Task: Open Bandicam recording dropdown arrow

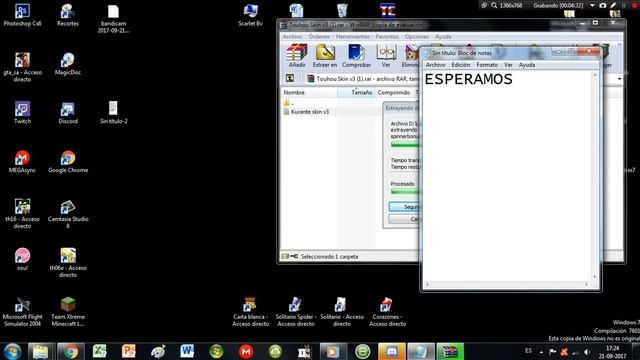Action: 592,6
